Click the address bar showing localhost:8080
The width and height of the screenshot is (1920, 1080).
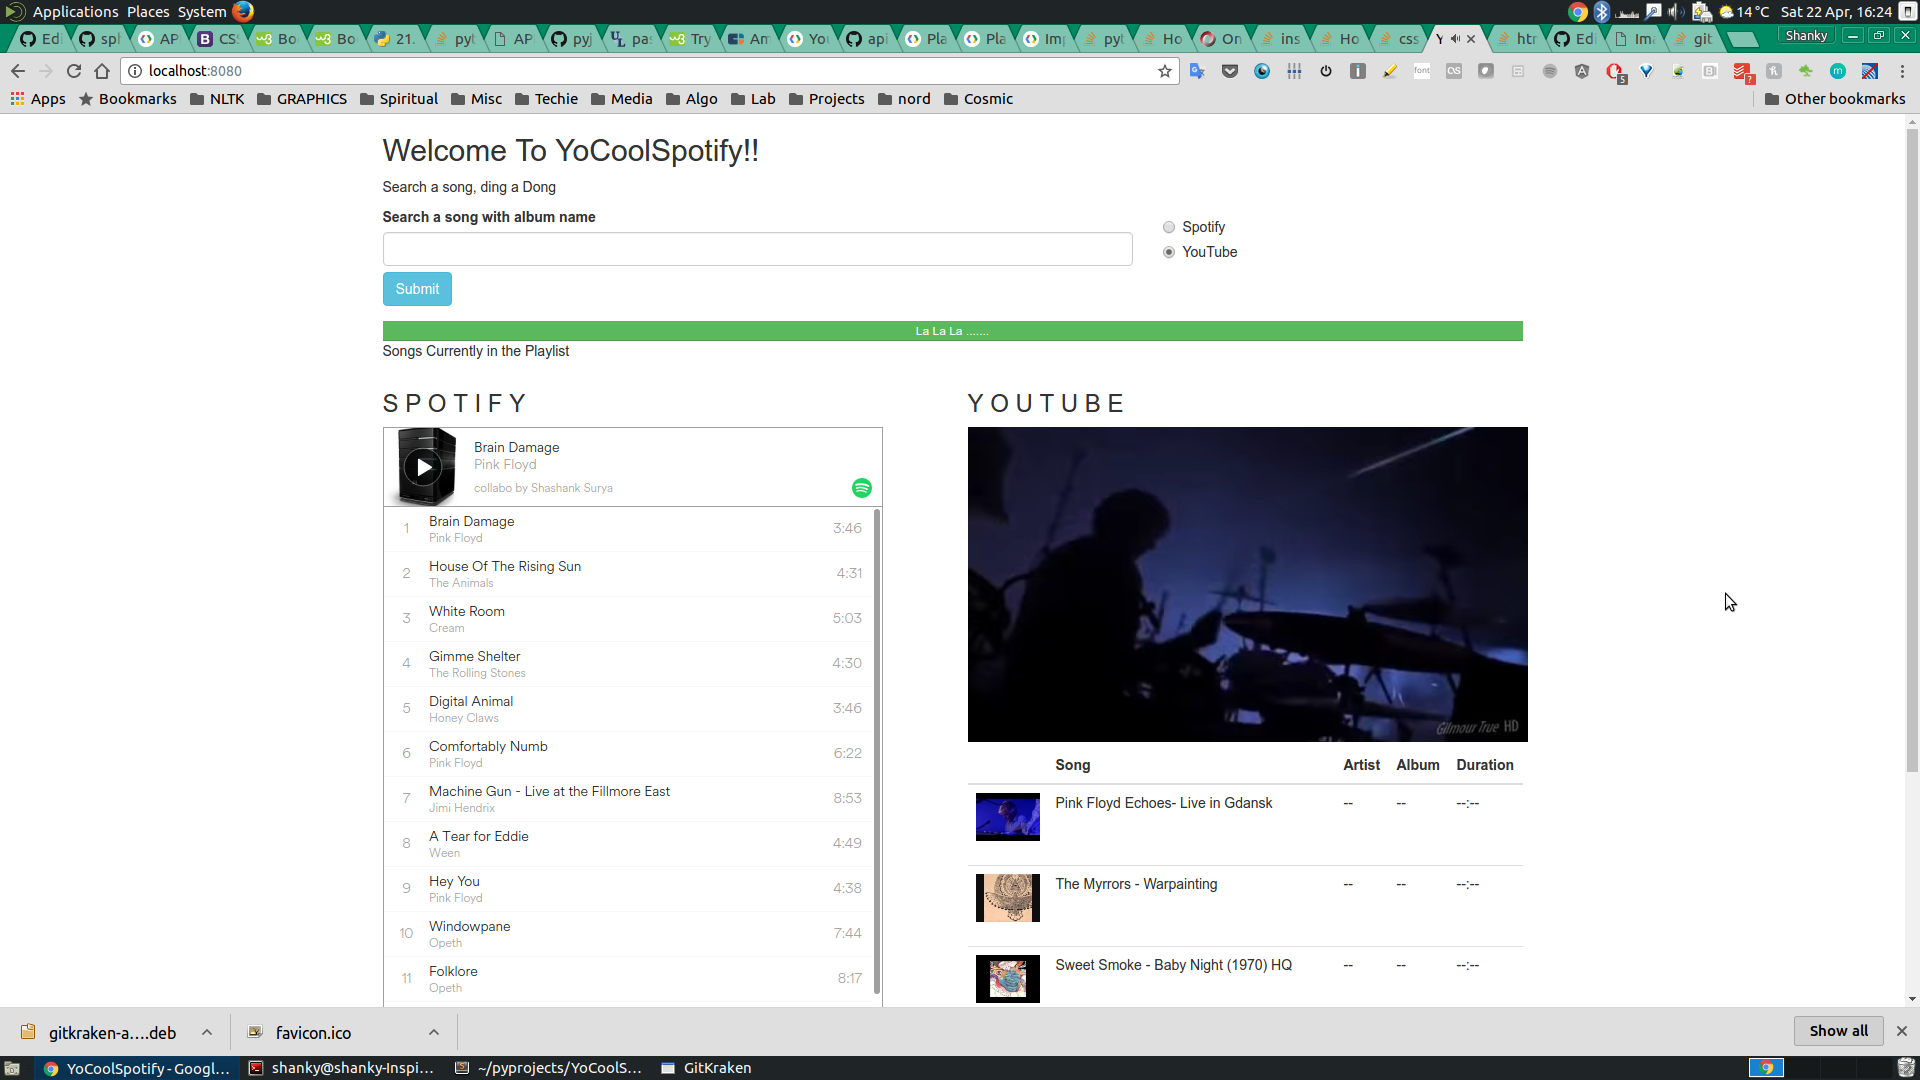(650, 71)
